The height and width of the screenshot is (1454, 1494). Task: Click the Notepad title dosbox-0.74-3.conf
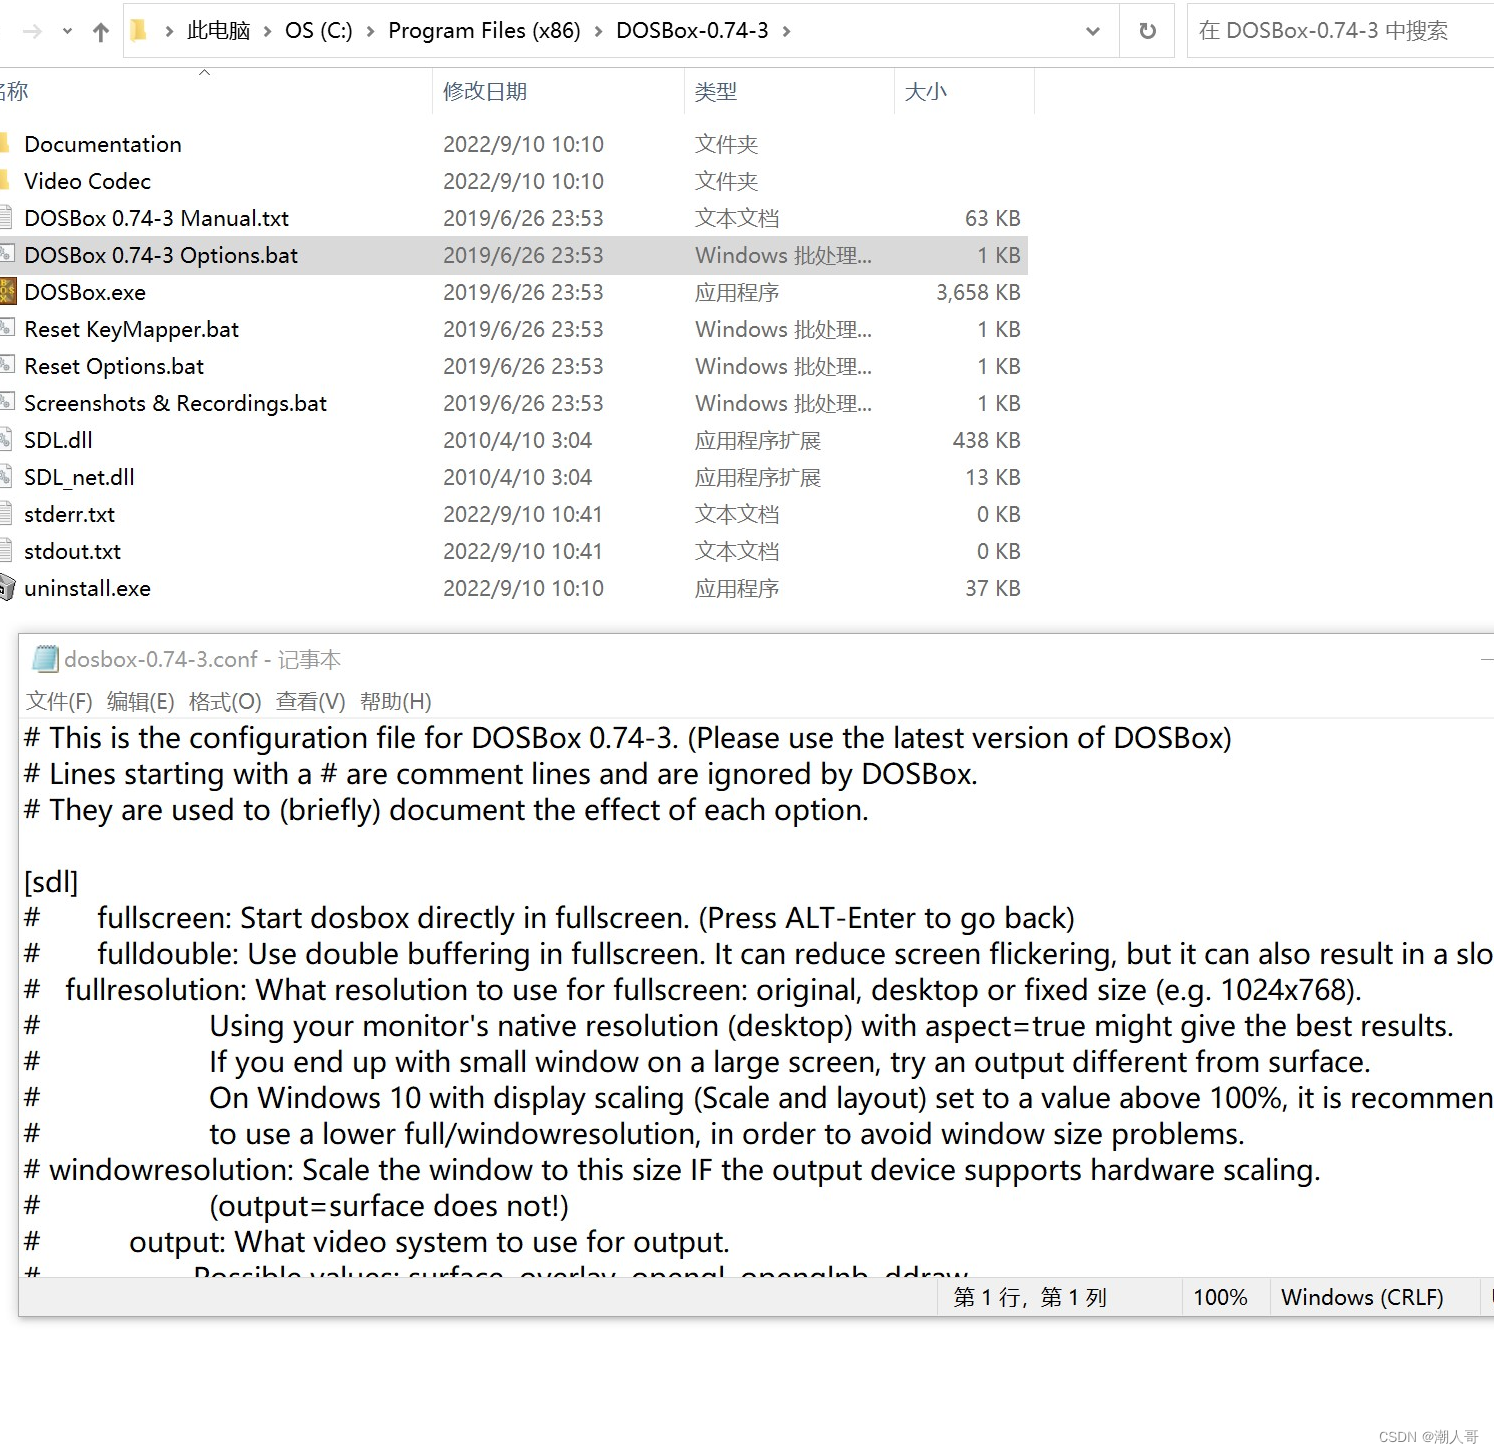point(161,659)
